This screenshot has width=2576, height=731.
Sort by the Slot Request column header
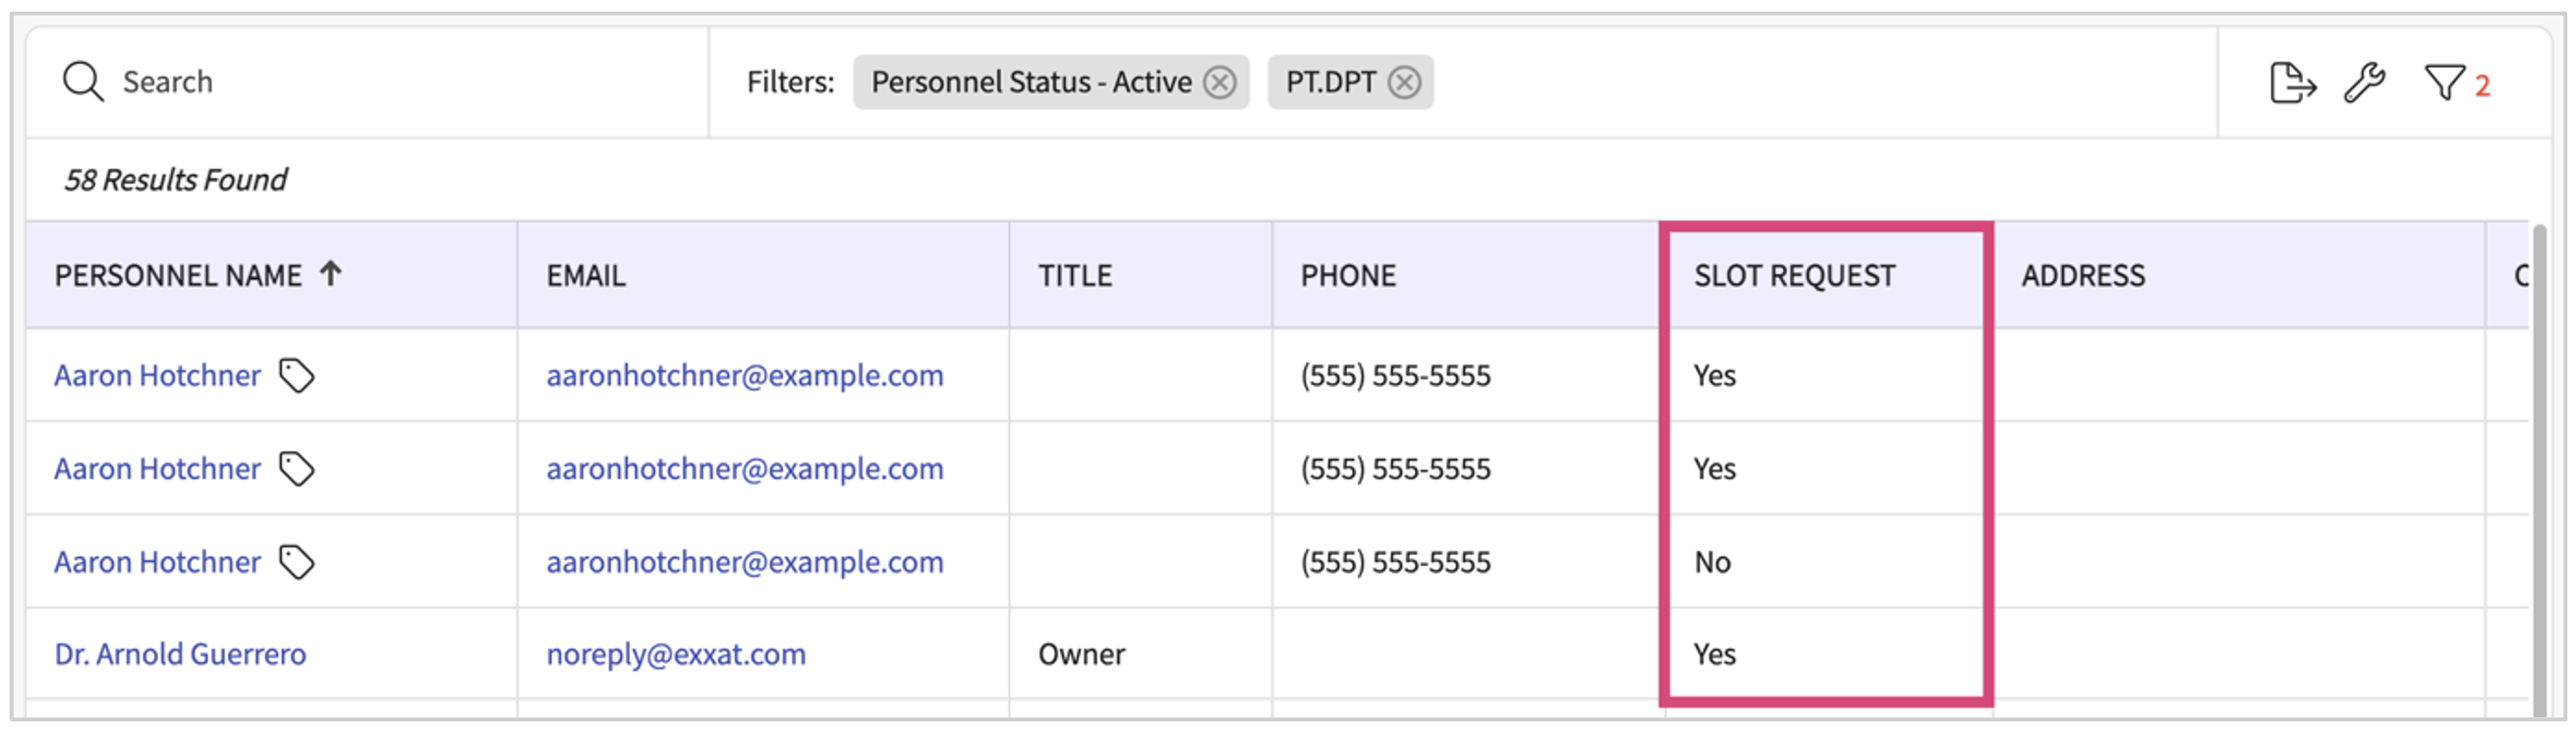tap(1794, 276)
